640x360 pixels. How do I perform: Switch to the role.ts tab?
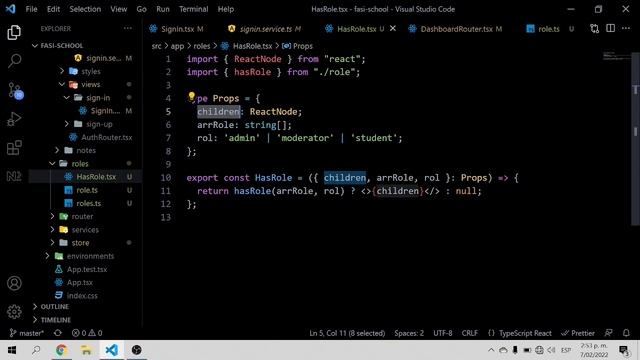point(549,29)
